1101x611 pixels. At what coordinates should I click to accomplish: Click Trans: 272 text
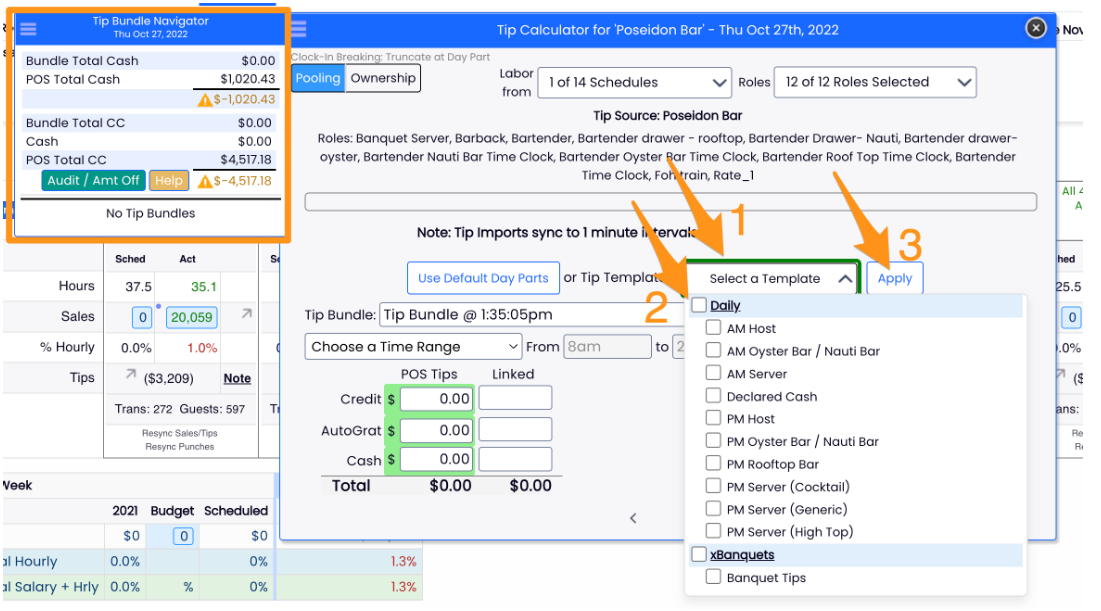point(143,409)
